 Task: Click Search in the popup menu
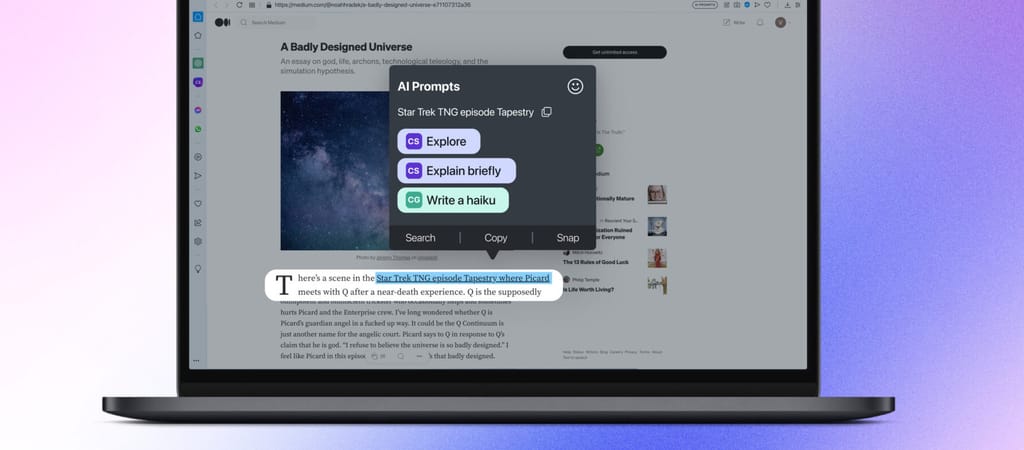(x=420, y=238)
